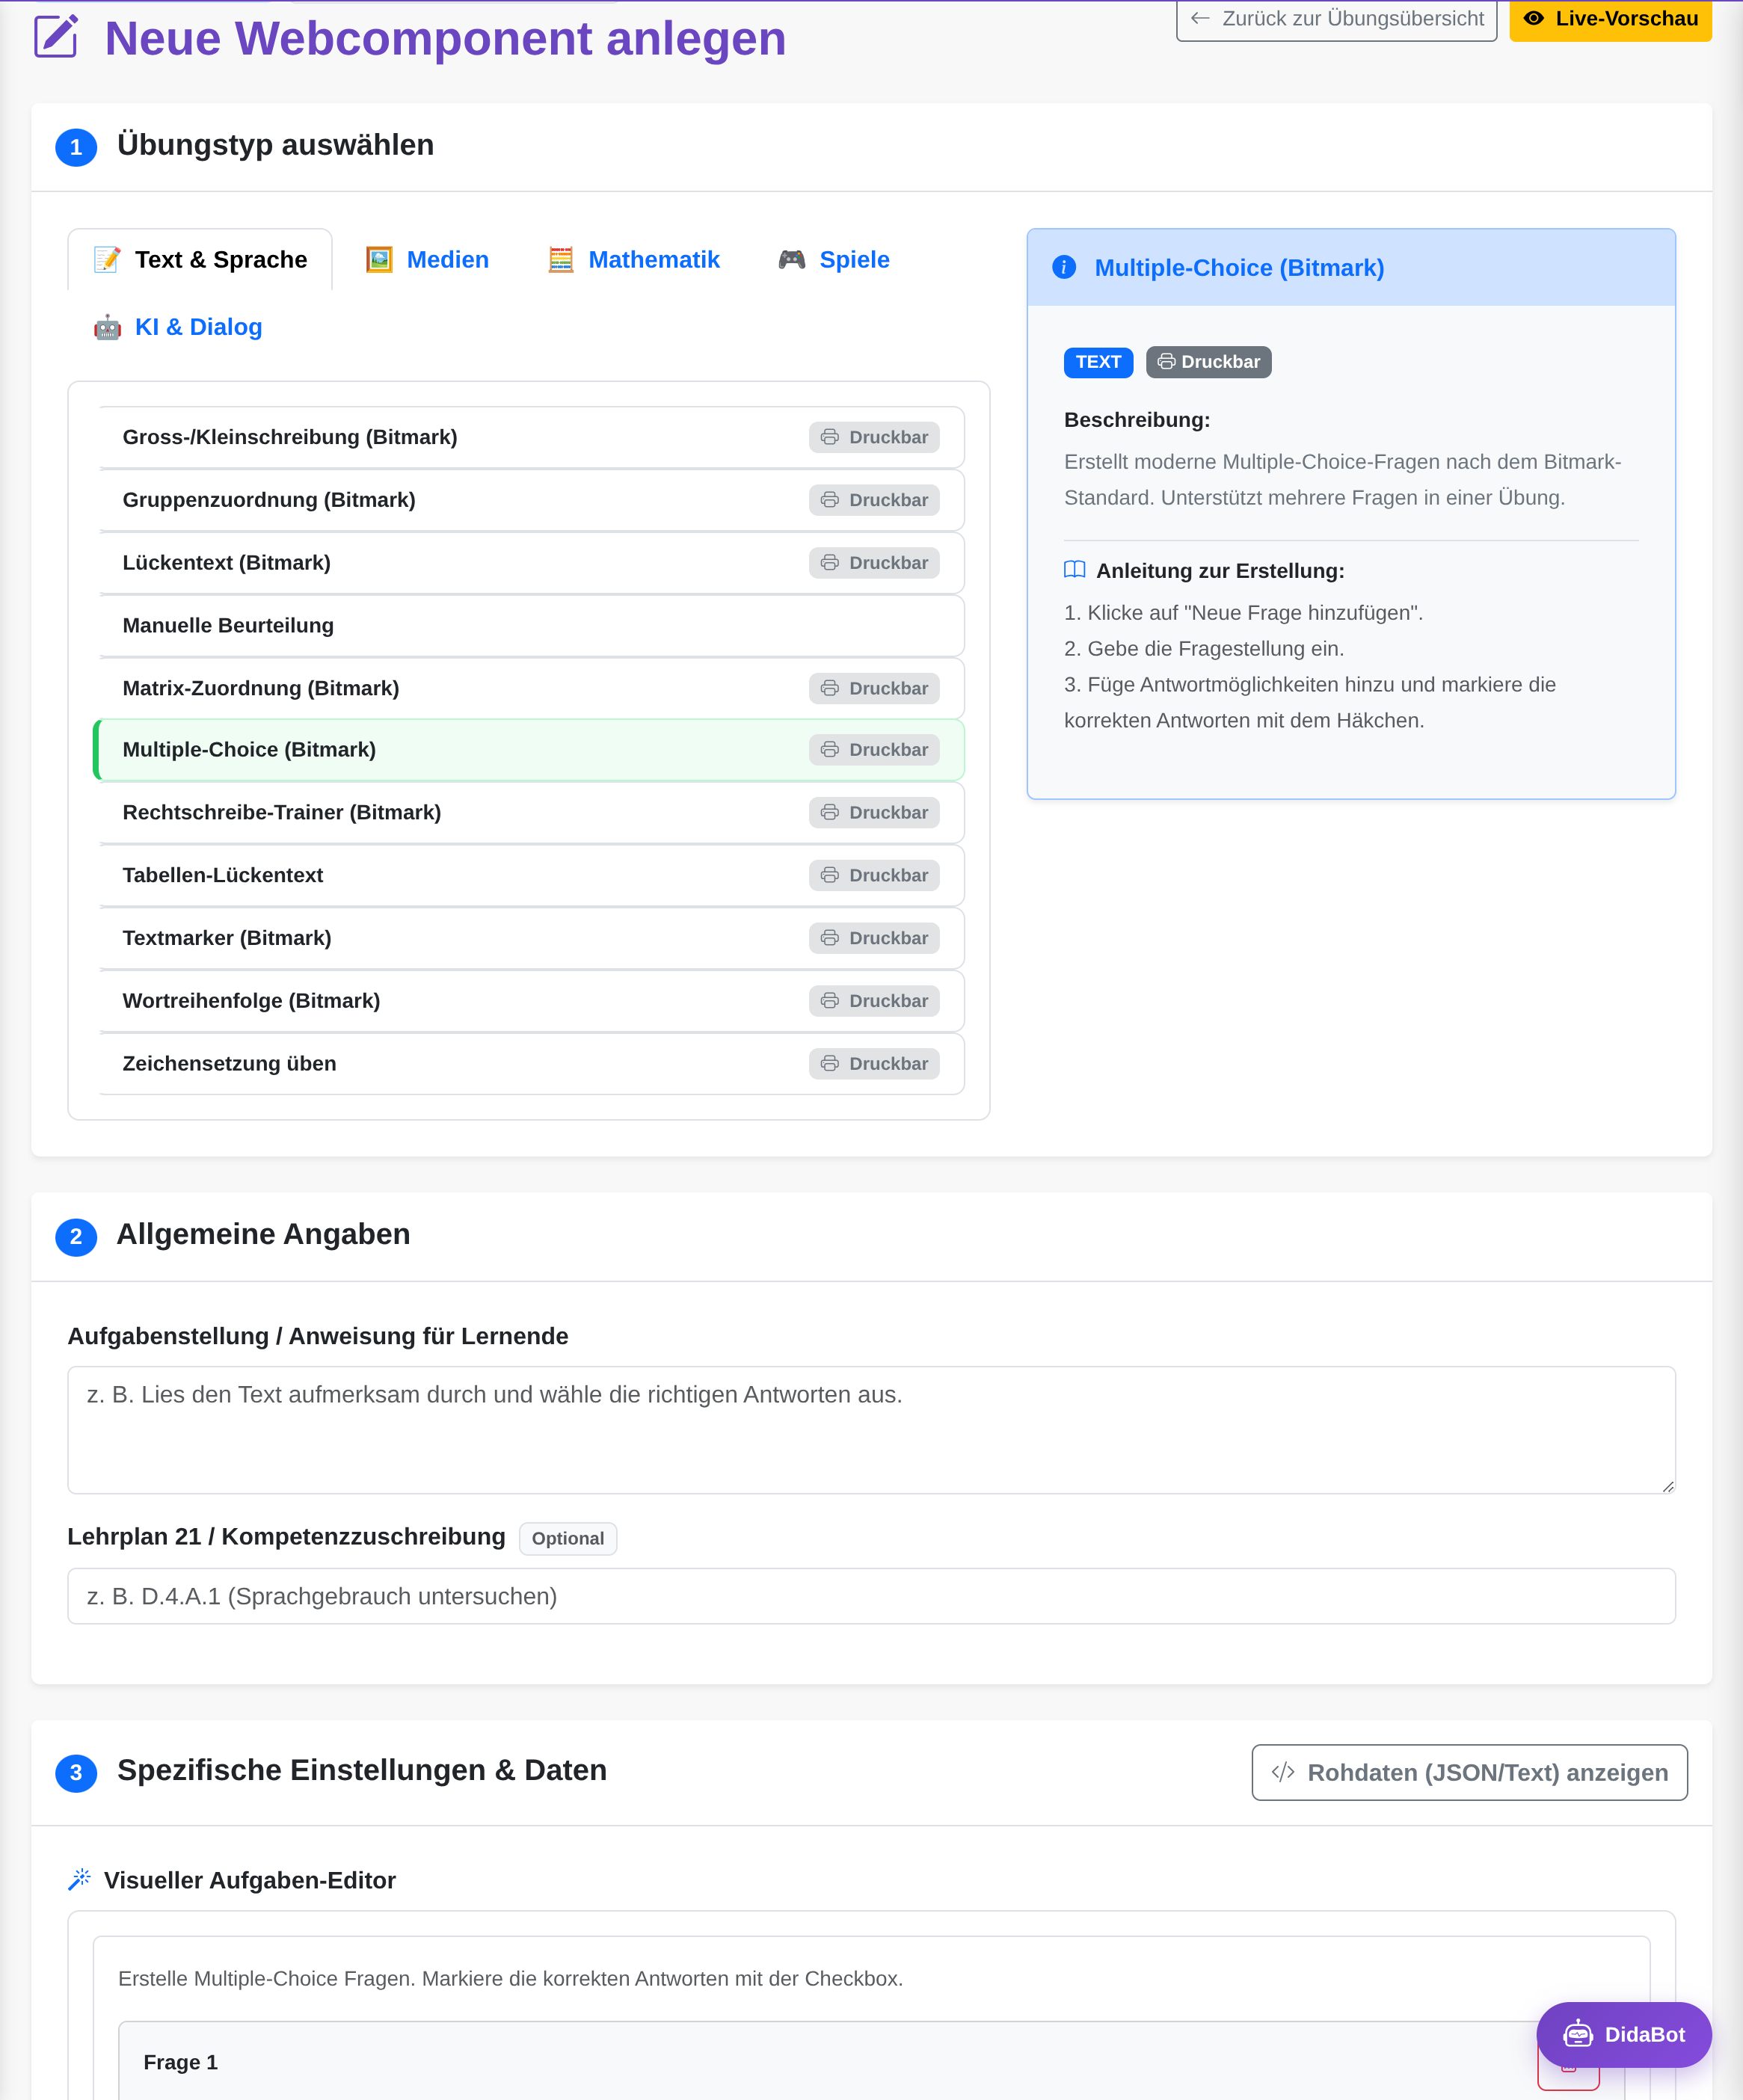Click the book icon next to Anleitung zur Erstellung
This screenshot has height=2100, width=1743.
pyautogui.click(x=1074, y=570)
